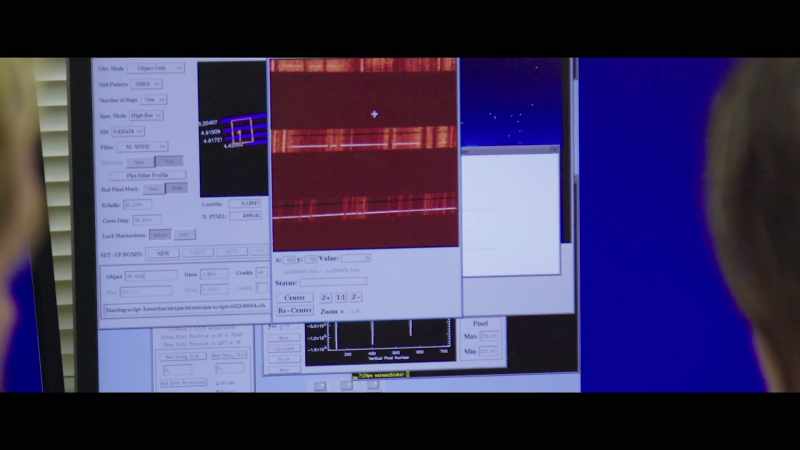The image size is (800, 450).
Task: Open the Slit size dropdown
Action: 128,132
